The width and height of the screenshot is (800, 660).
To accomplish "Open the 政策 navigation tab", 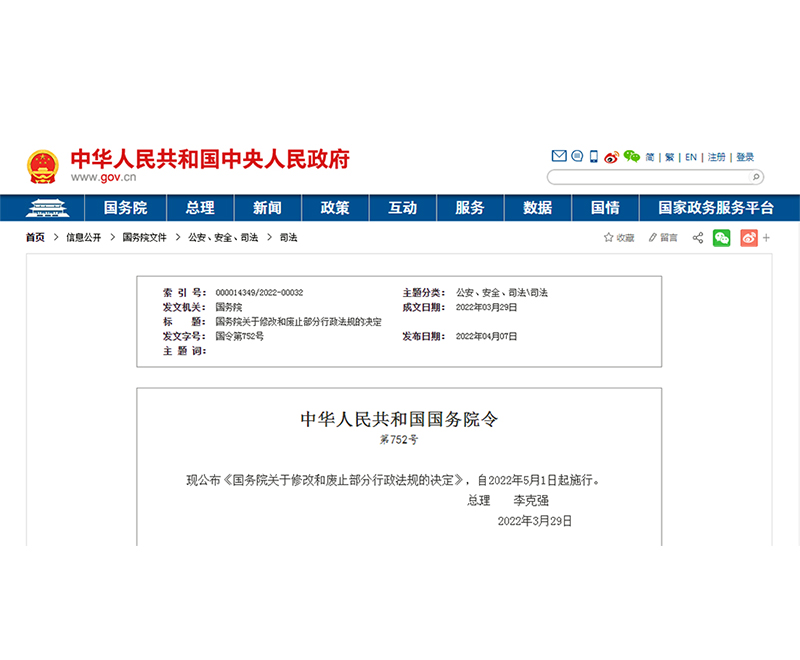I will tap(335, 208).
